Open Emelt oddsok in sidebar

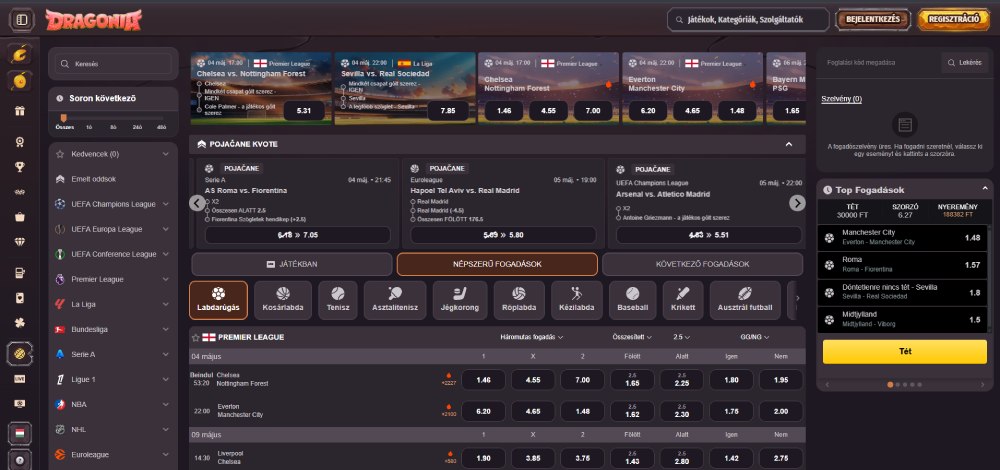pyautogui.click(x=113, y=179)
